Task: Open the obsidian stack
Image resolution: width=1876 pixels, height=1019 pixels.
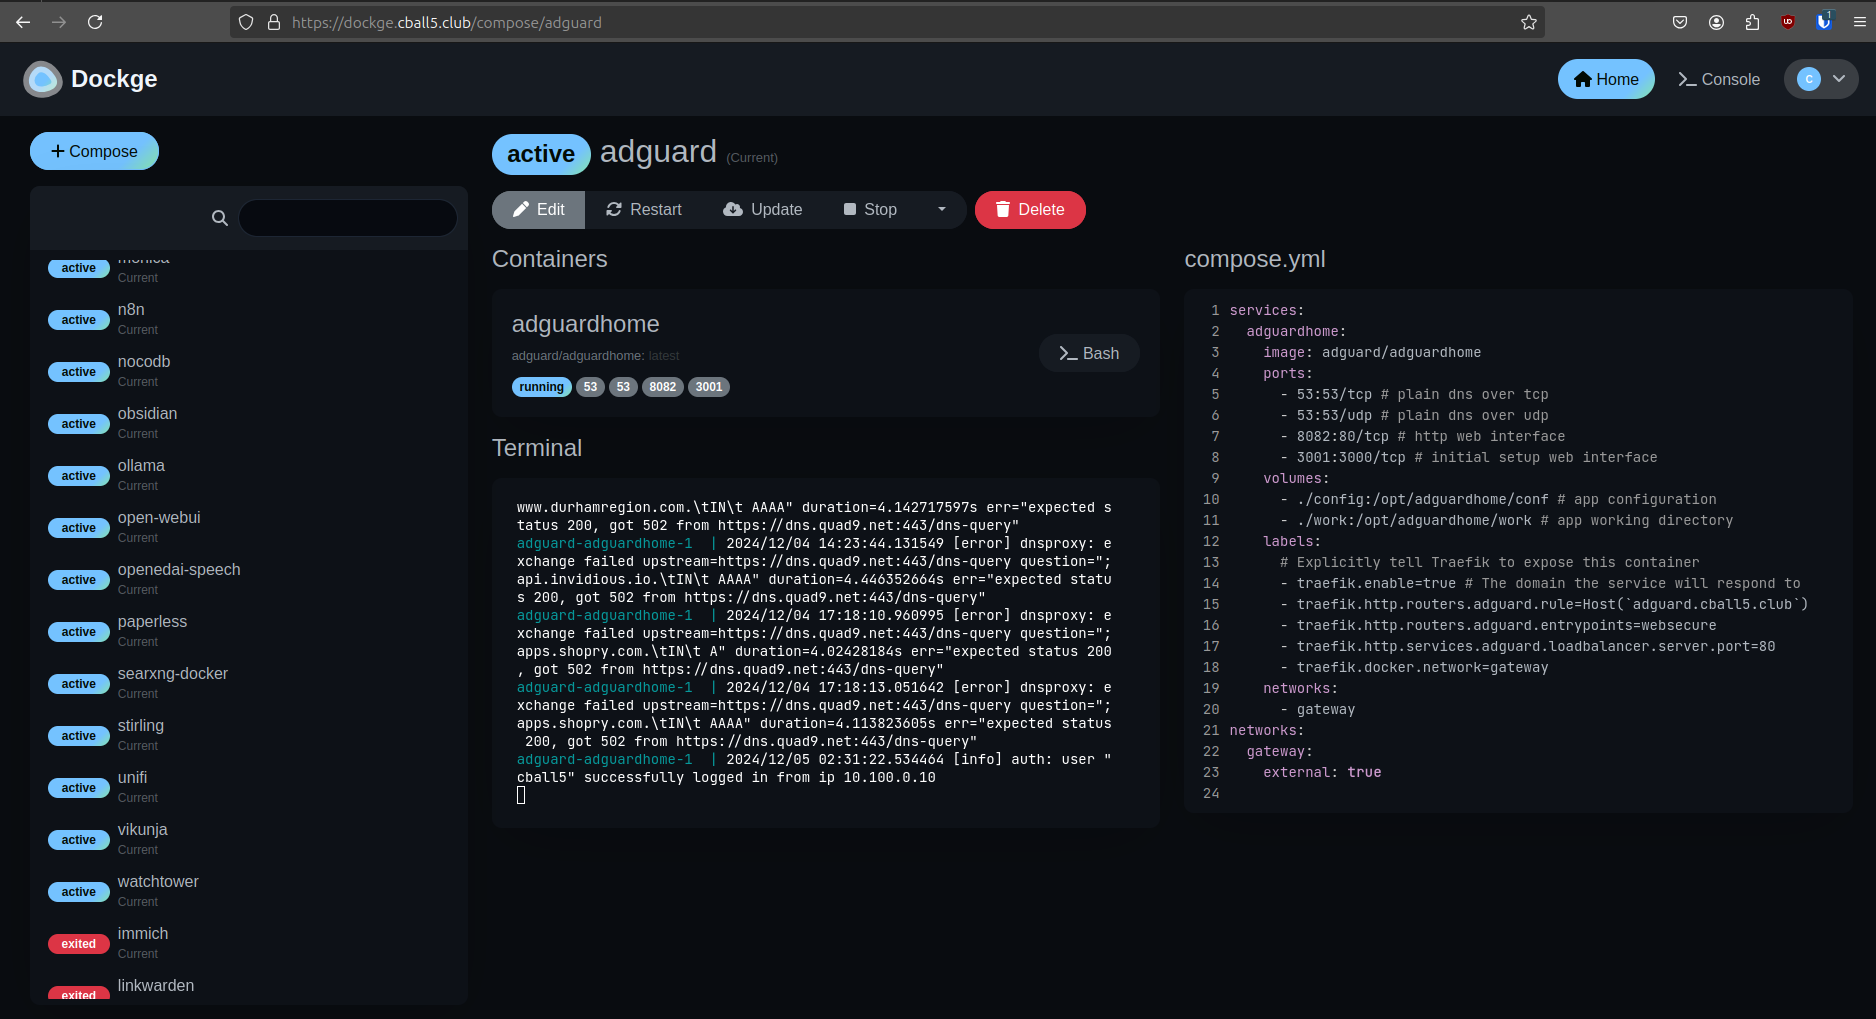Action: coord(249,423)
